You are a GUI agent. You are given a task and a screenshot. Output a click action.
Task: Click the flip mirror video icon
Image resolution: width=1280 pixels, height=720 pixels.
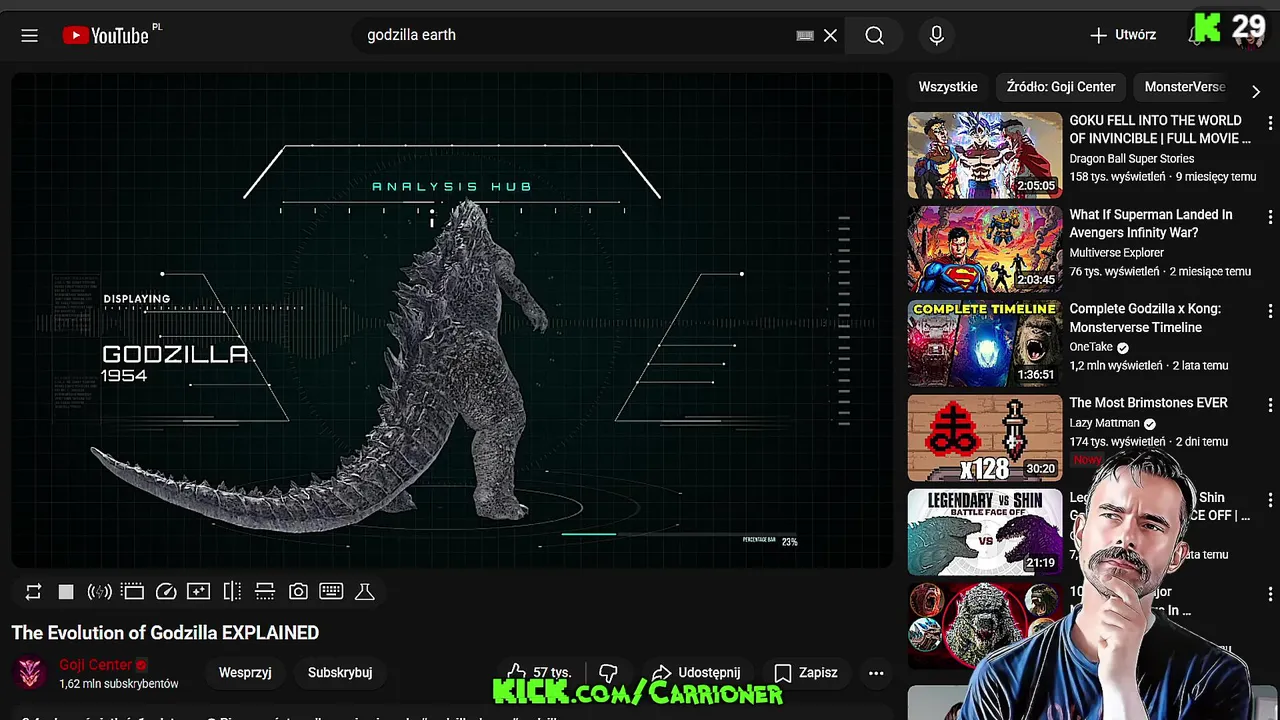(232, 592)
